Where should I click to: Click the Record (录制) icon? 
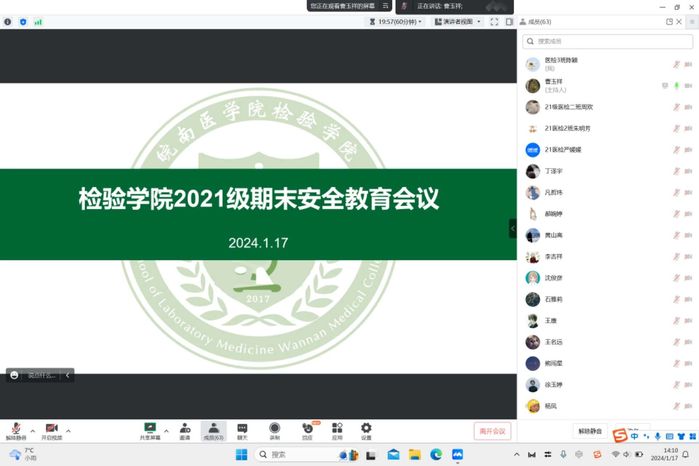[275, 430]
